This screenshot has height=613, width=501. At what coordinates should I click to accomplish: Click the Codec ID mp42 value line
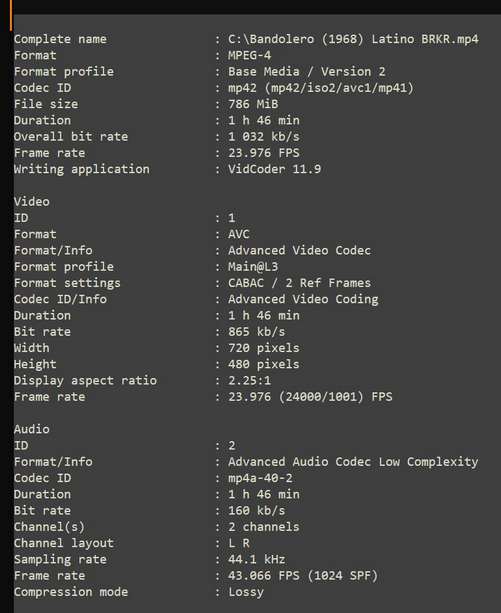click(320, 88)
